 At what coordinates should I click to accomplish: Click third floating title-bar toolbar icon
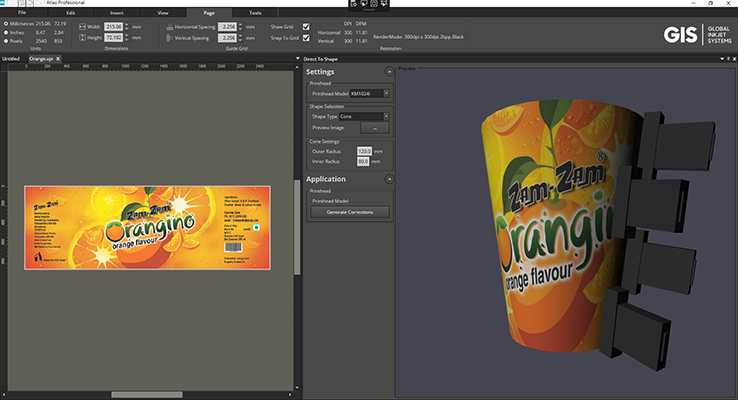click(x=374, y=3)
